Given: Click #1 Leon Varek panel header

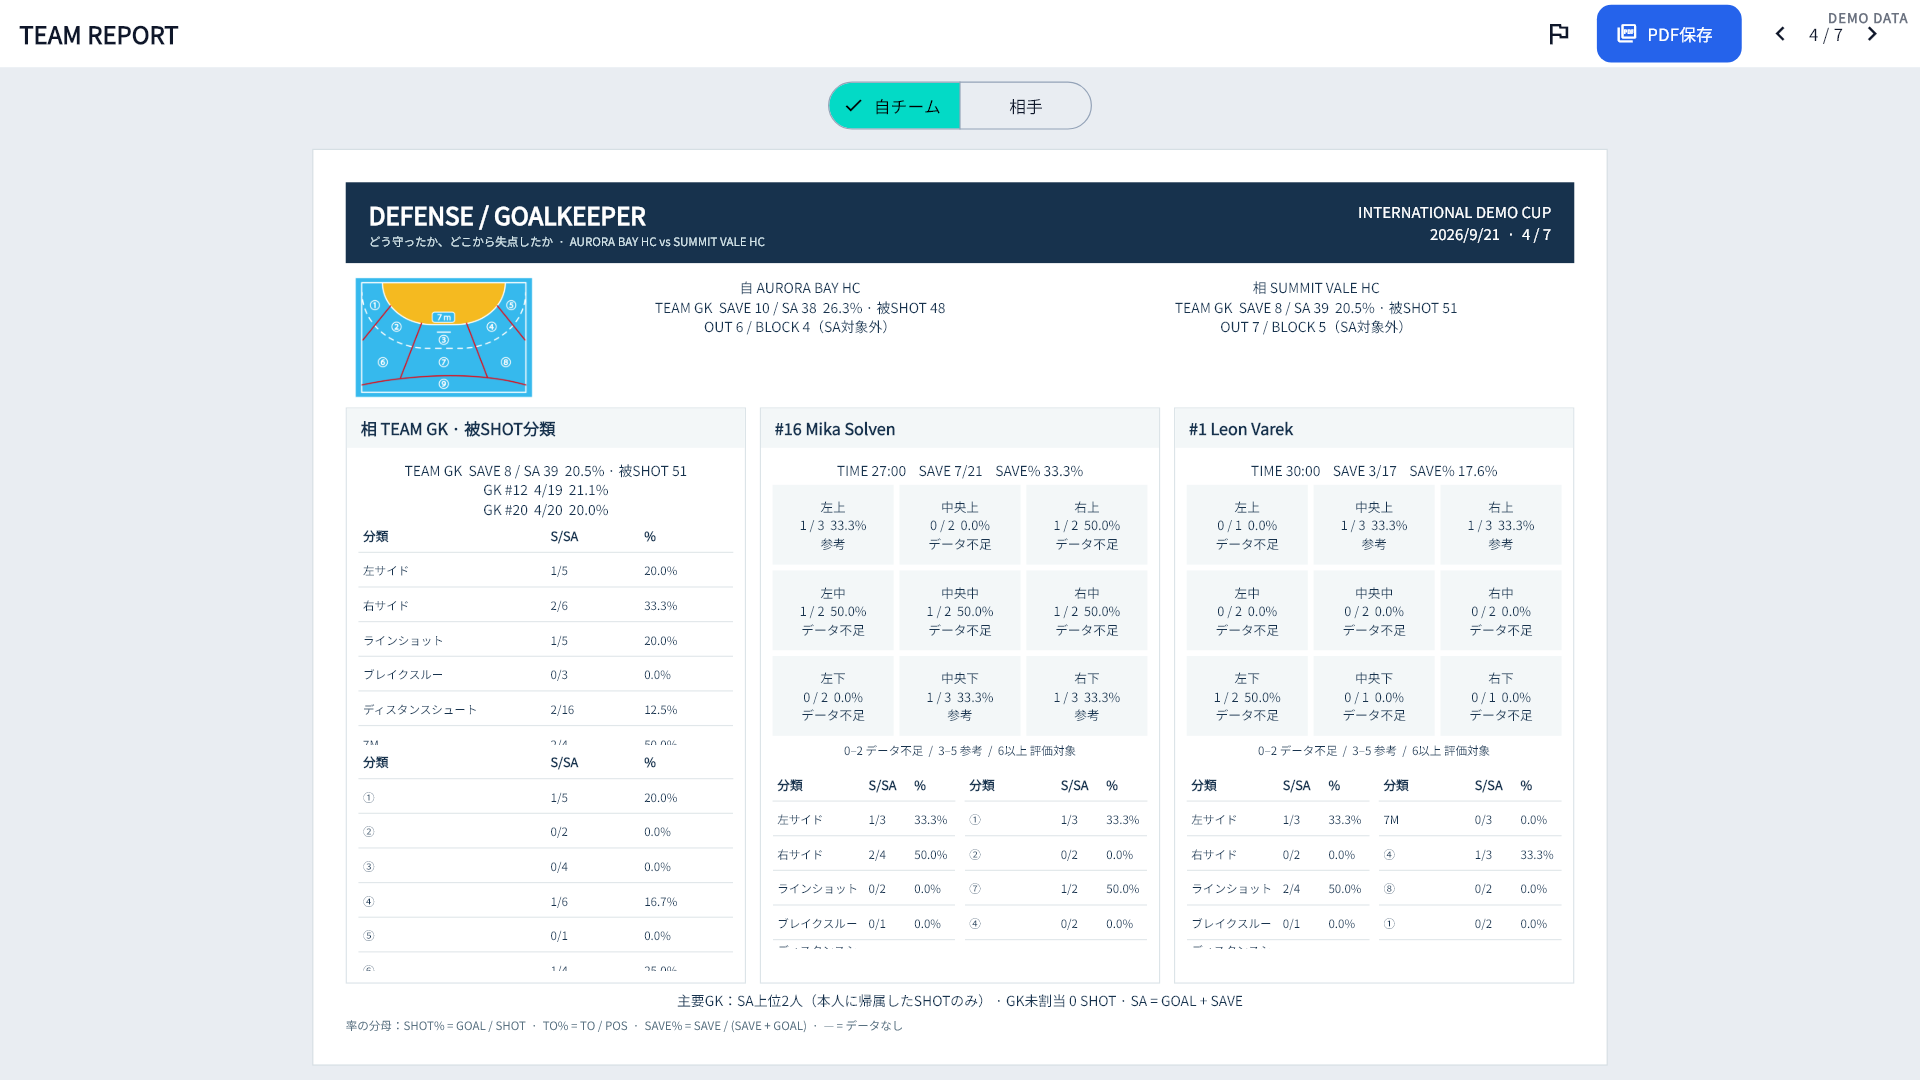Looking at the screenshot, I should [x=1374, y=429].
